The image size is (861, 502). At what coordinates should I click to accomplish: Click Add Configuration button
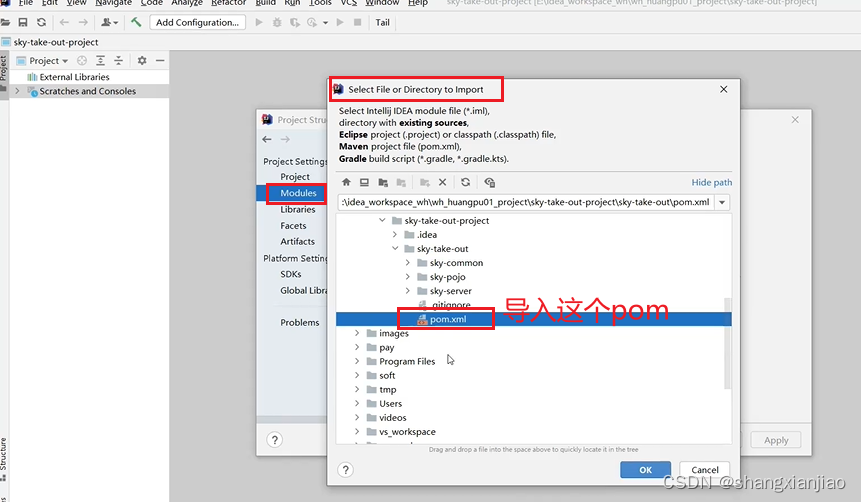click(x=197, y=23)
